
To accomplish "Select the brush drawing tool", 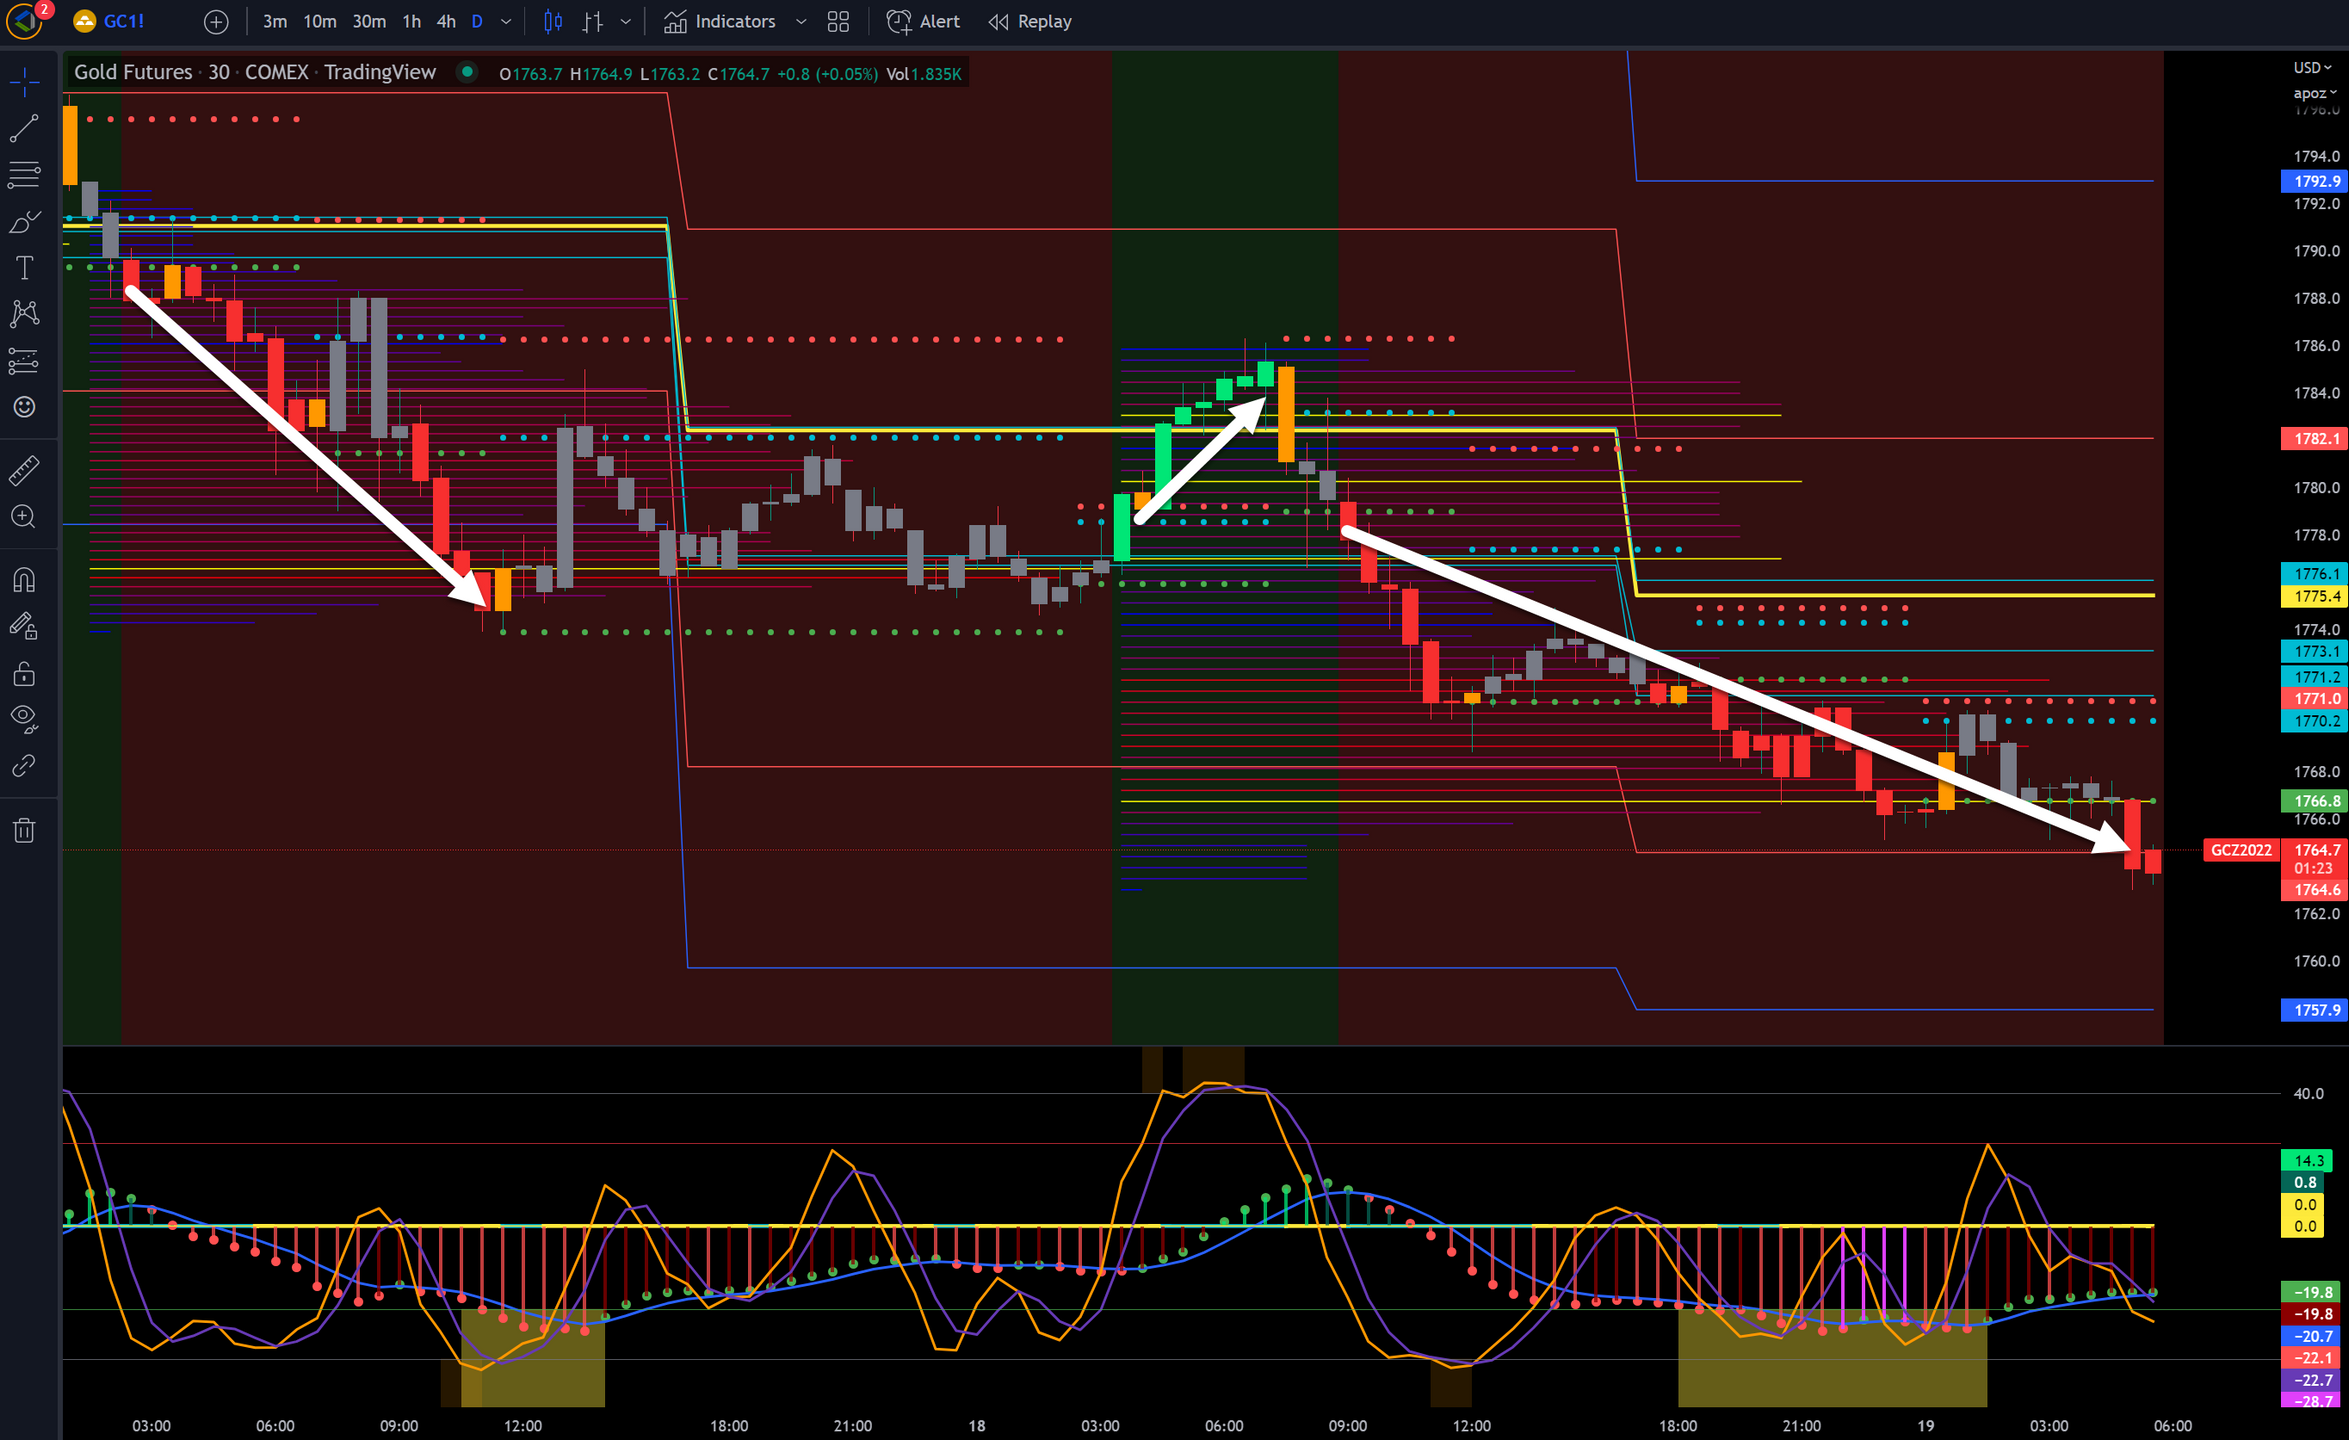I will tap(24, 221).
